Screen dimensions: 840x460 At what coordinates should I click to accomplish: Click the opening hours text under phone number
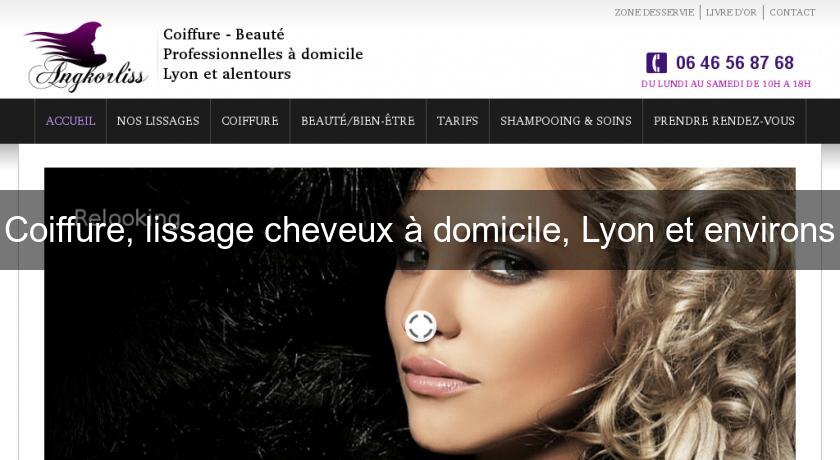point(726,84)
